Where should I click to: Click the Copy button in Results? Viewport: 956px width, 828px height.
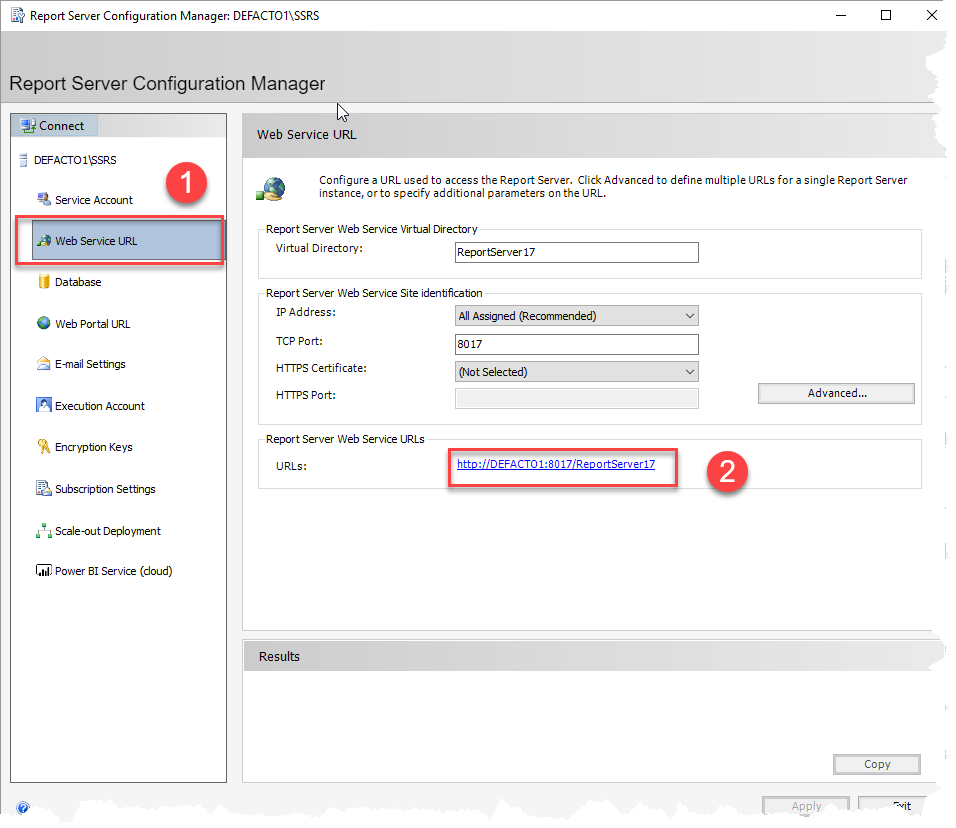pyautogui.click(x=876, y=764)
